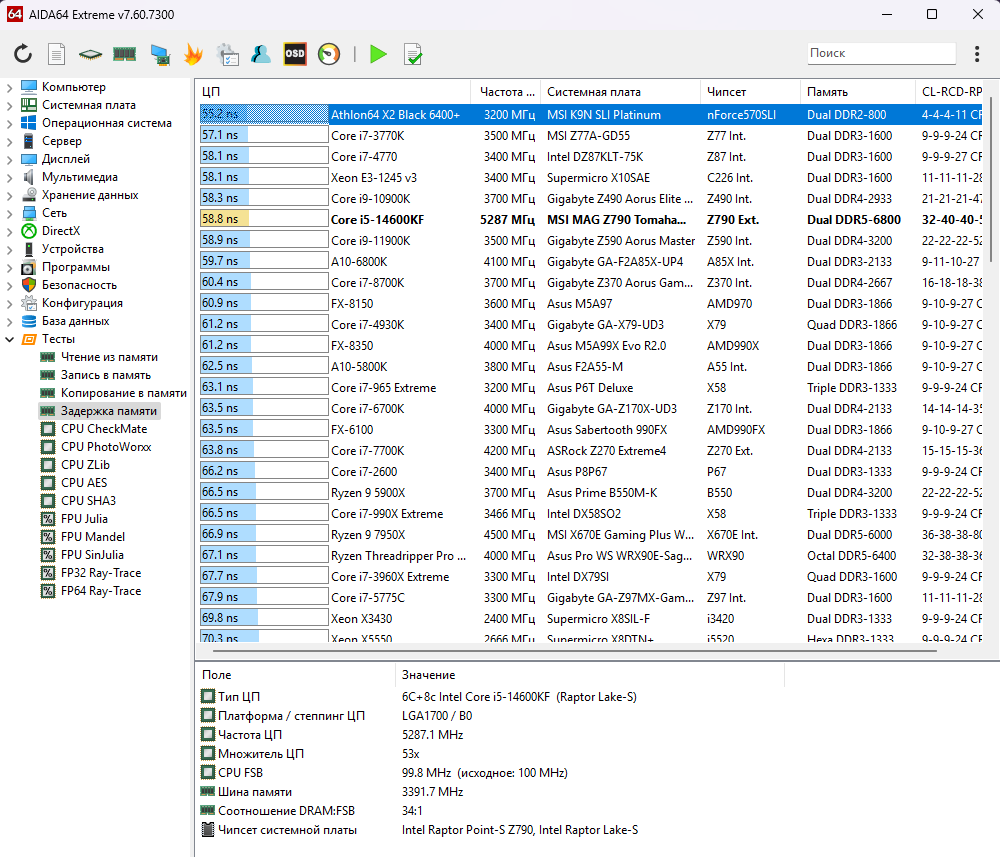Open the CPU CheckMate benchmark
Image resolution: width=1000 pixels, height=857 pixels.
click(x=104, y=429)
